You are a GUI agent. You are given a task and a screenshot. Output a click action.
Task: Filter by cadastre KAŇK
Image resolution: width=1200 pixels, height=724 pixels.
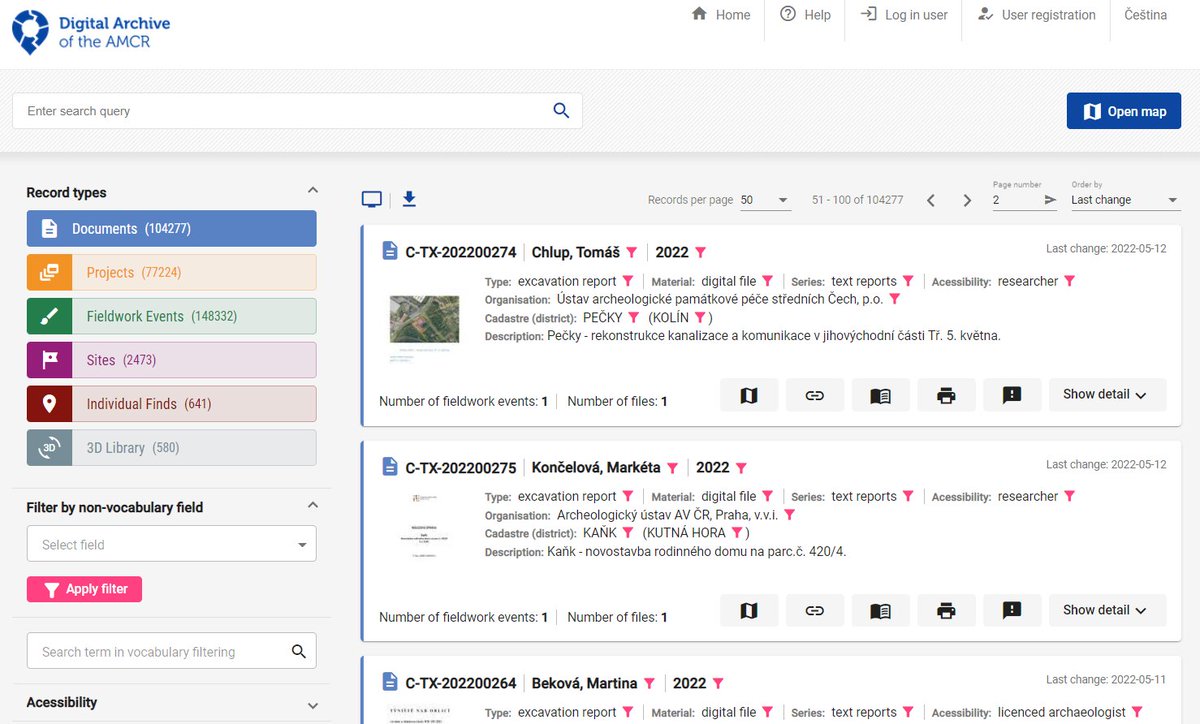coord(628,533)
